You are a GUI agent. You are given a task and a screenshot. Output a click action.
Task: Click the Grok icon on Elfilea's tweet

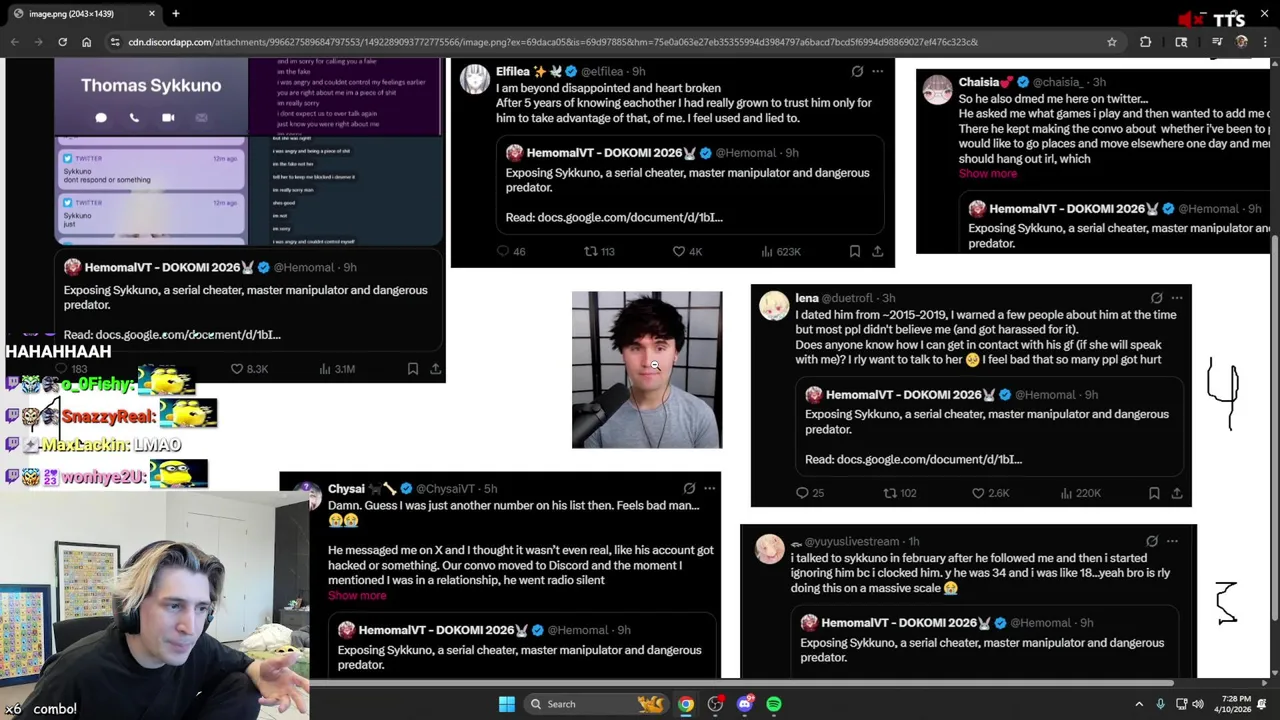tap(857, 71)
